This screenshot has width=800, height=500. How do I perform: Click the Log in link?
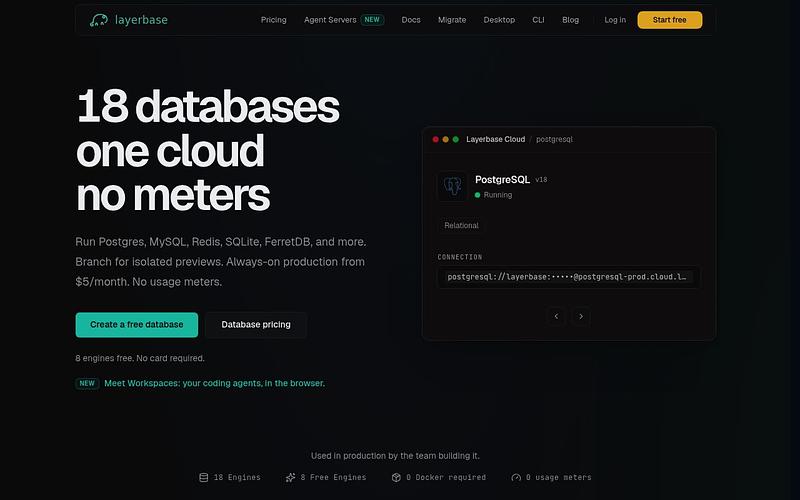[x=615, y=20]
